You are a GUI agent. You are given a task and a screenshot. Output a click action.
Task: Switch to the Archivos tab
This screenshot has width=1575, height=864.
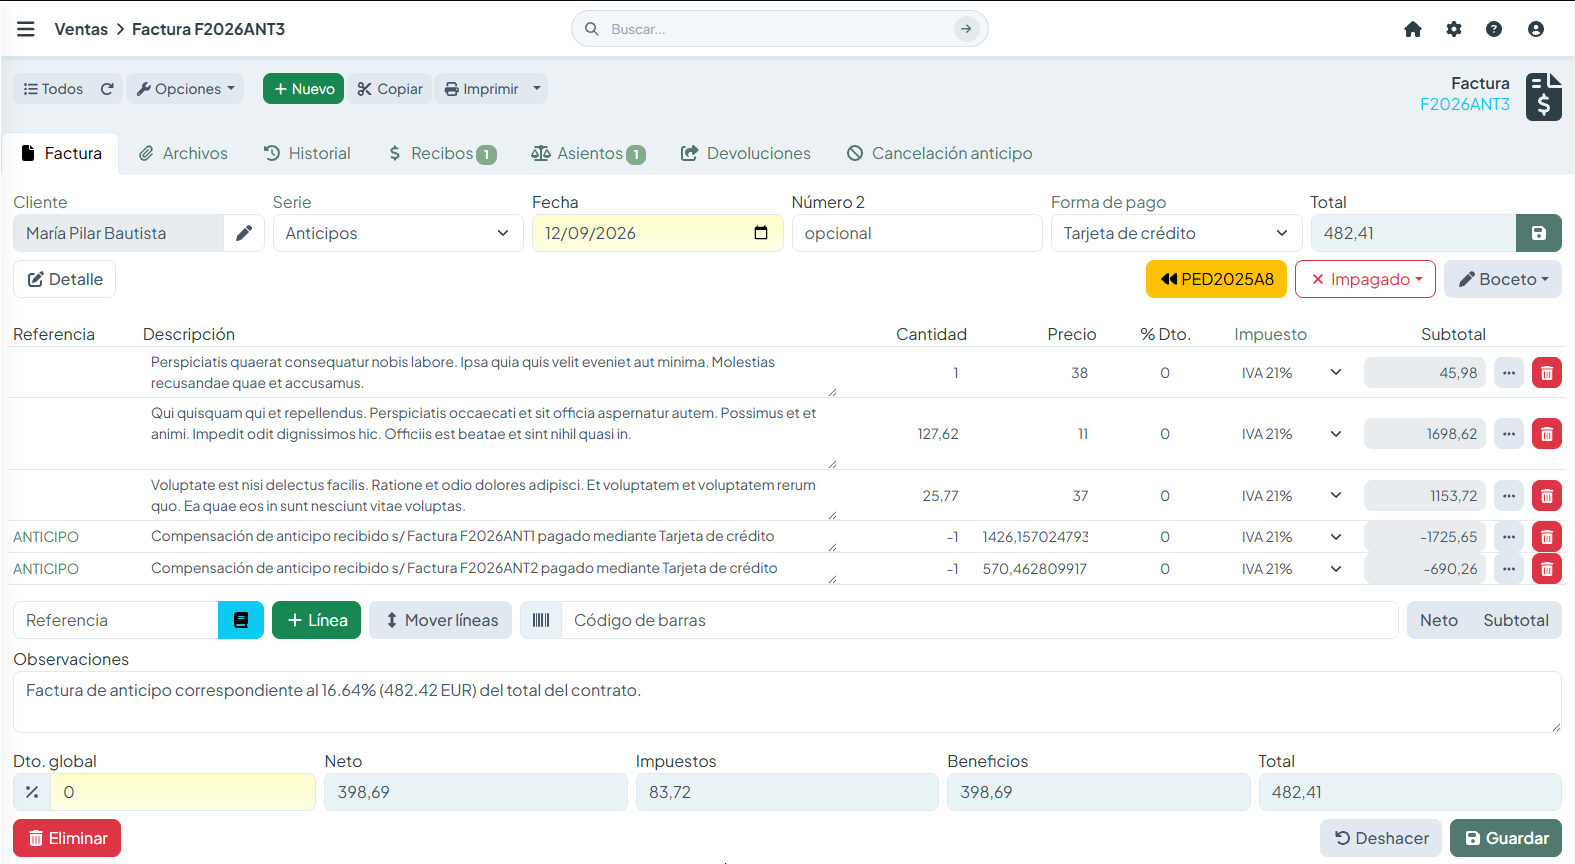click(183, 153)
